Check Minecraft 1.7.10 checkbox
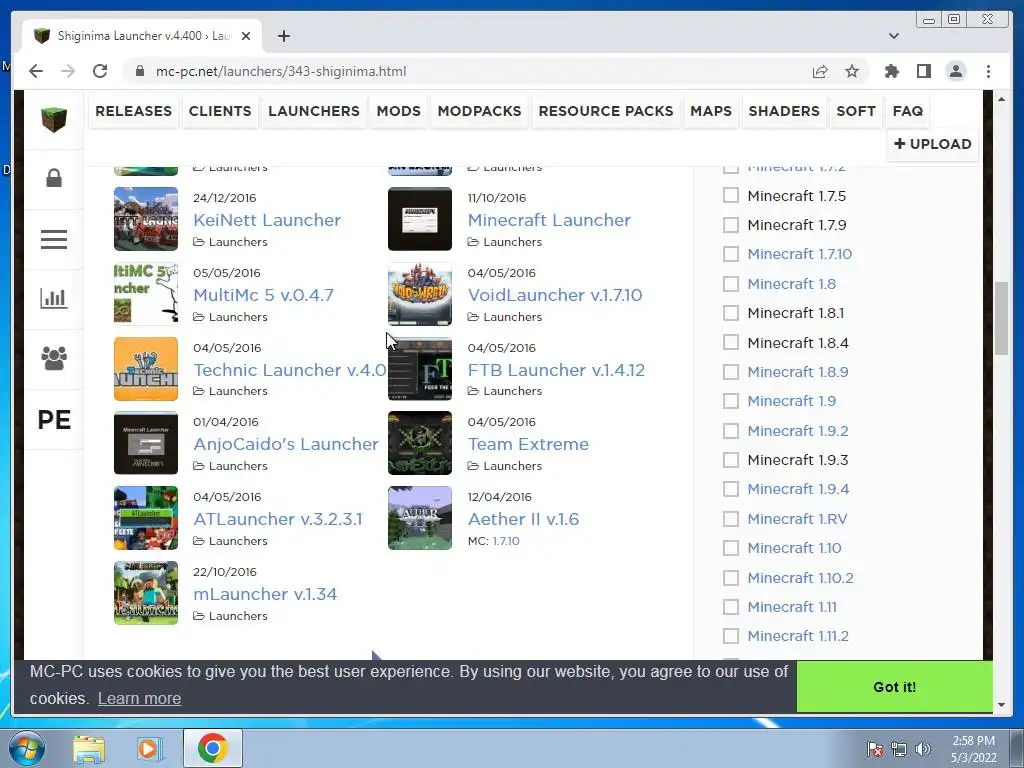The image size is (1024, 768). (x=731, y=254)
